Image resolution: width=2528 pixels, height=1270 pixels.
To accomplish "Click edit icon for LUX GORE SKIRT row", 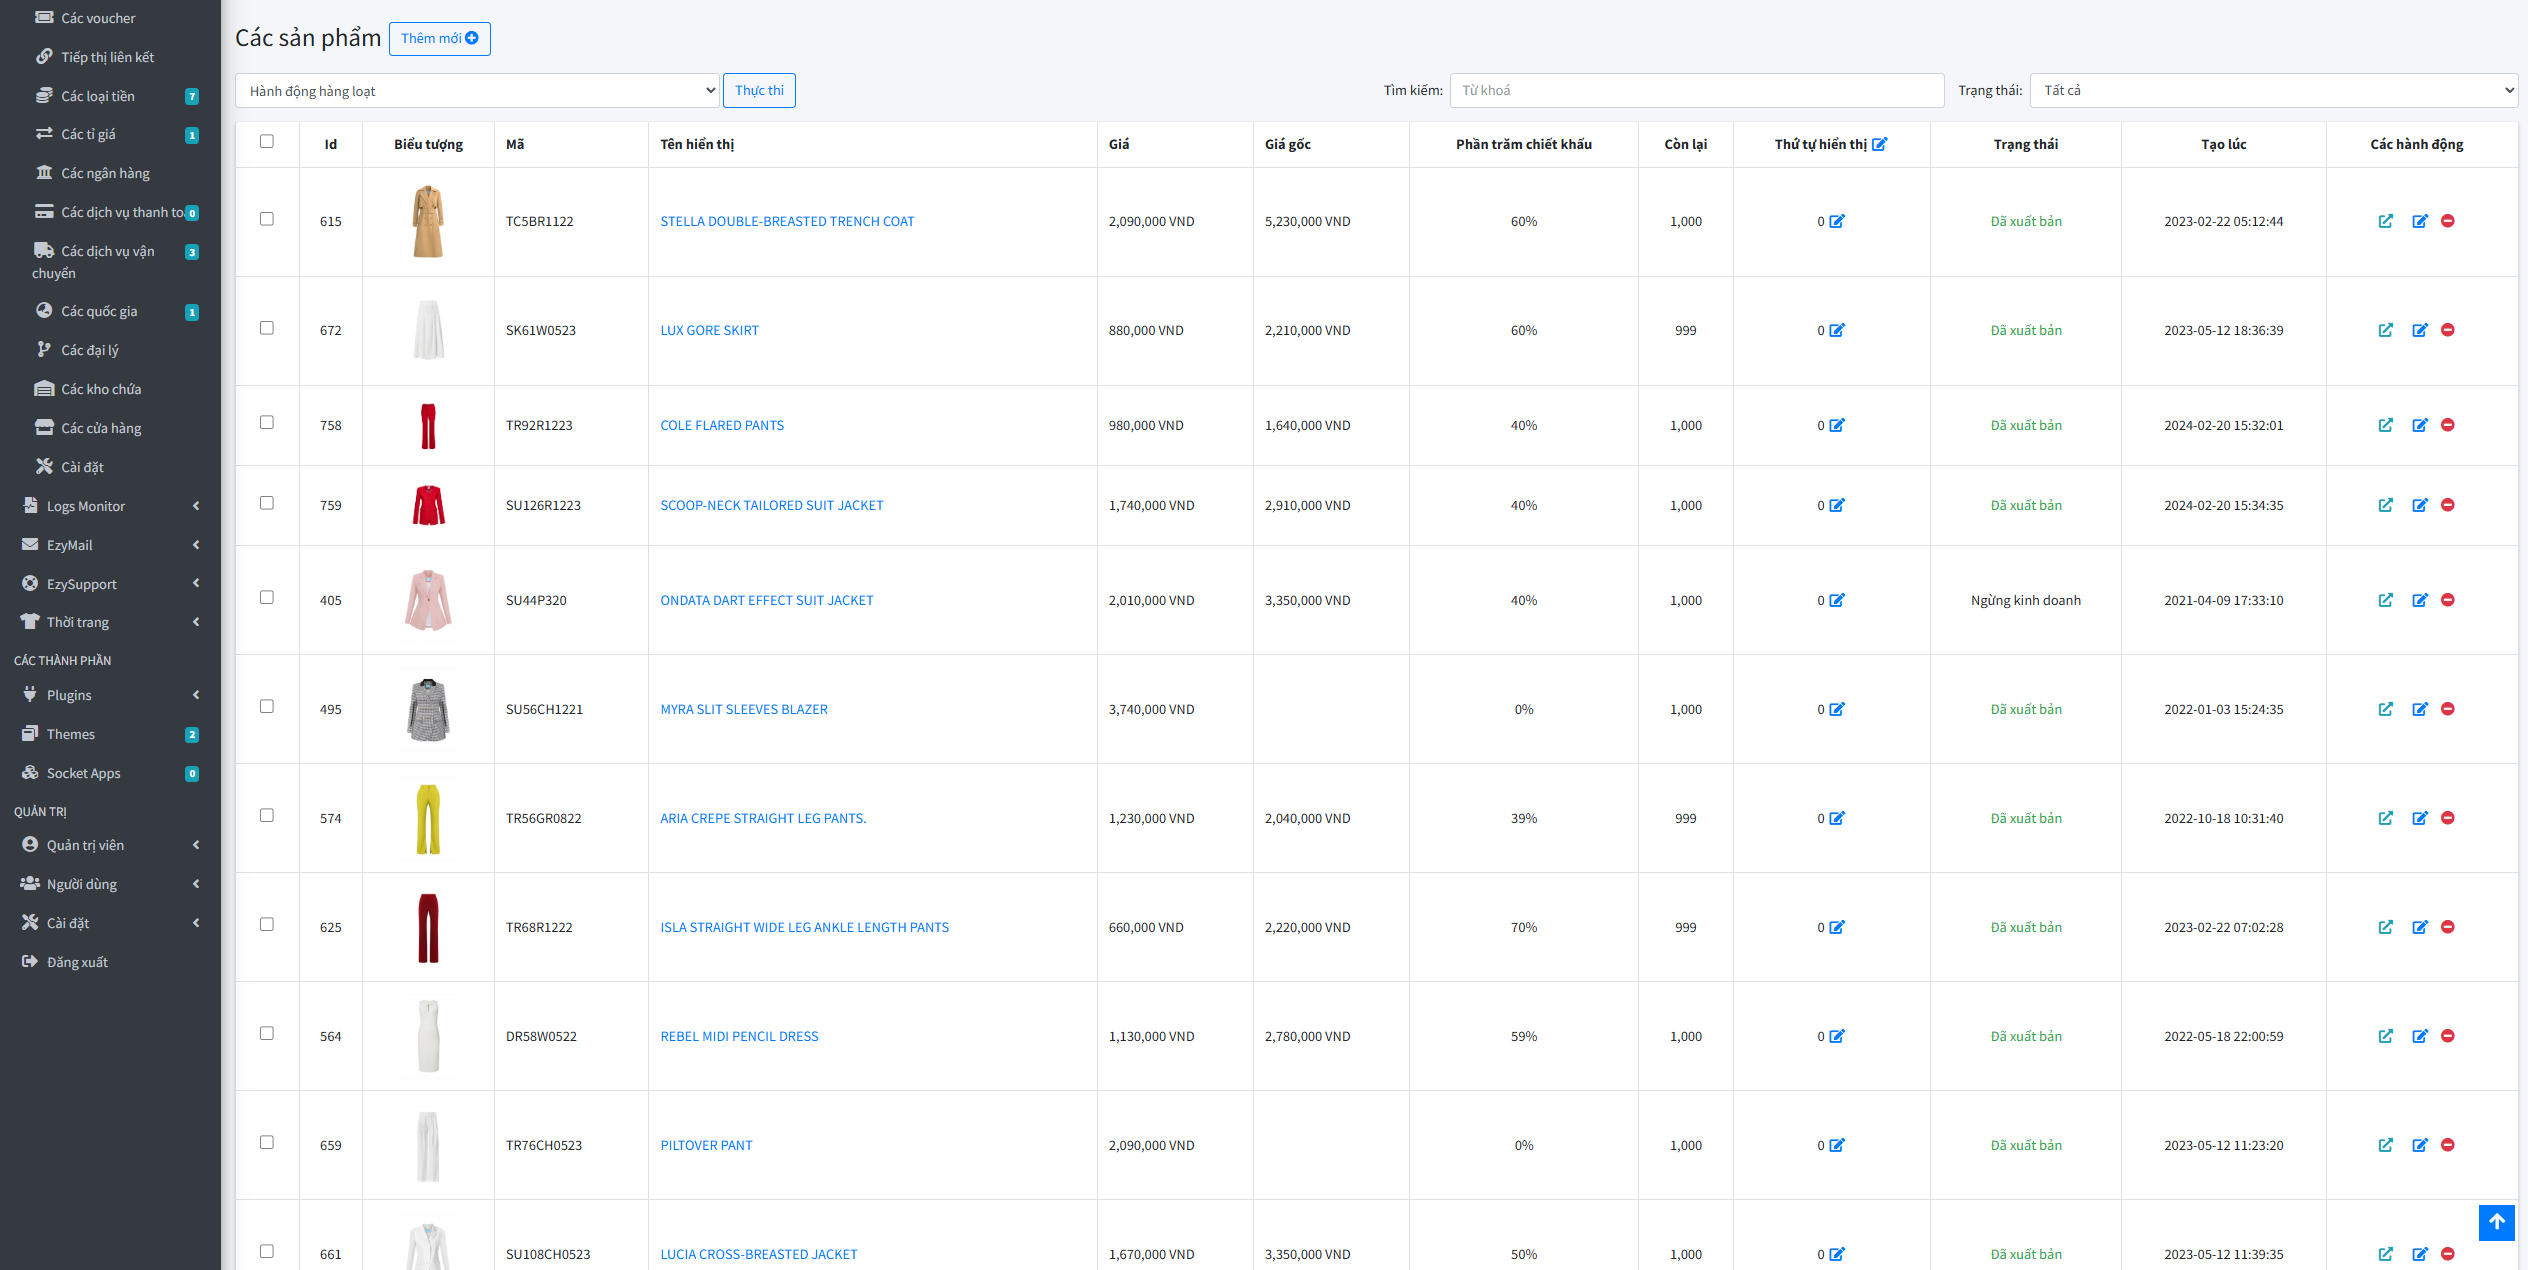I will click(x=2419, y=330).
